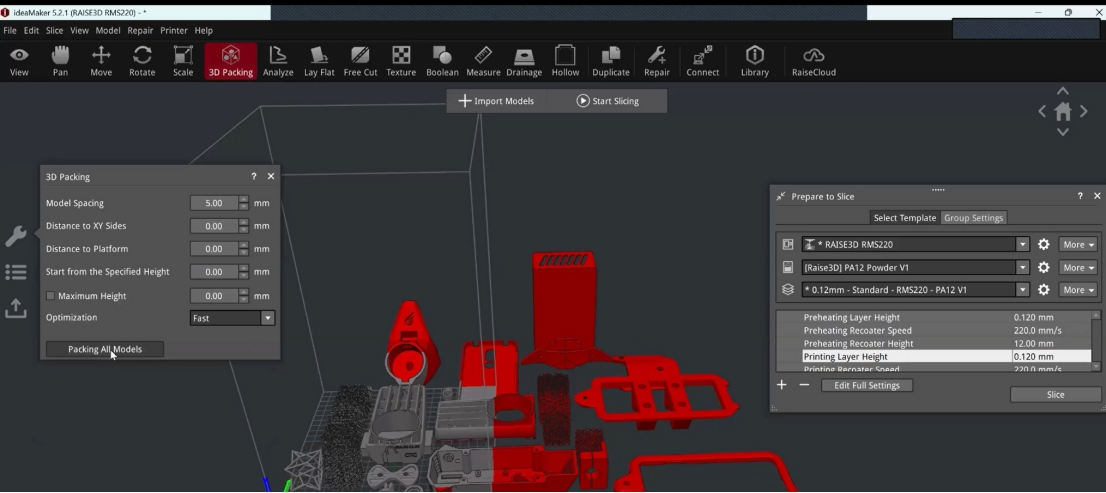Choose the Move tool
1106x493 pixels.
click(101, 61)
